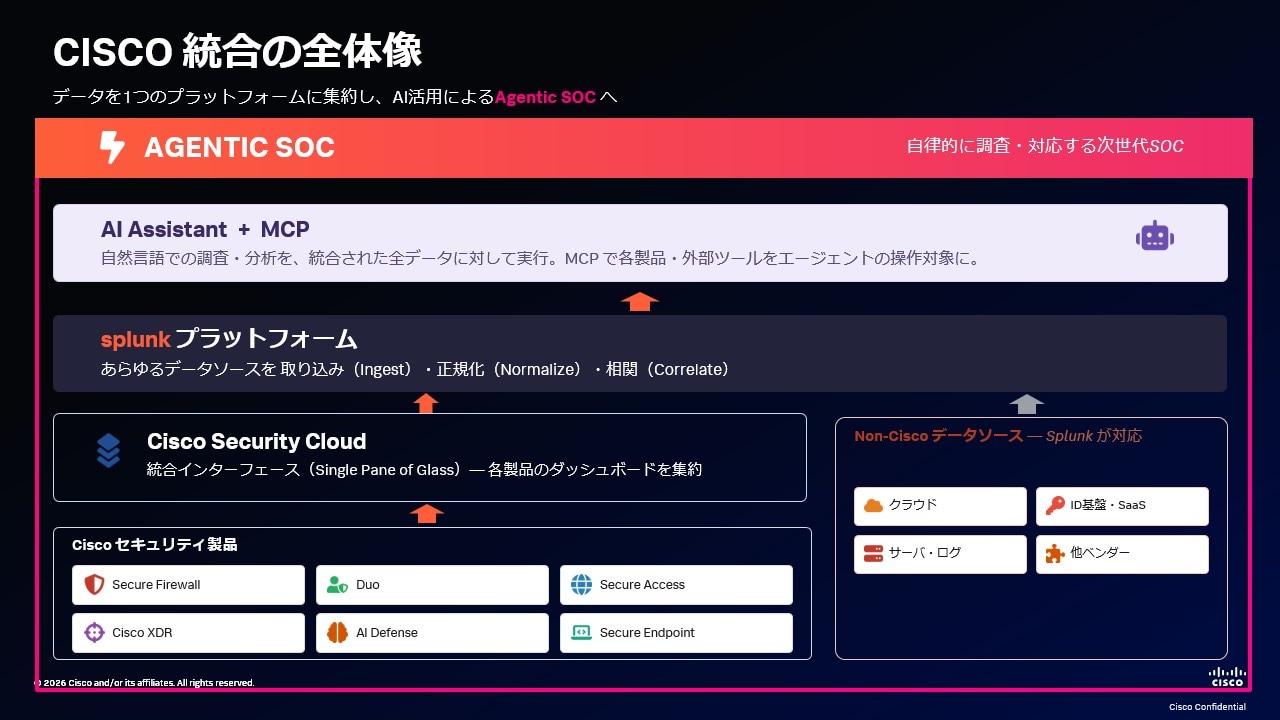Select the クラウド data source card

coord(940,506)
